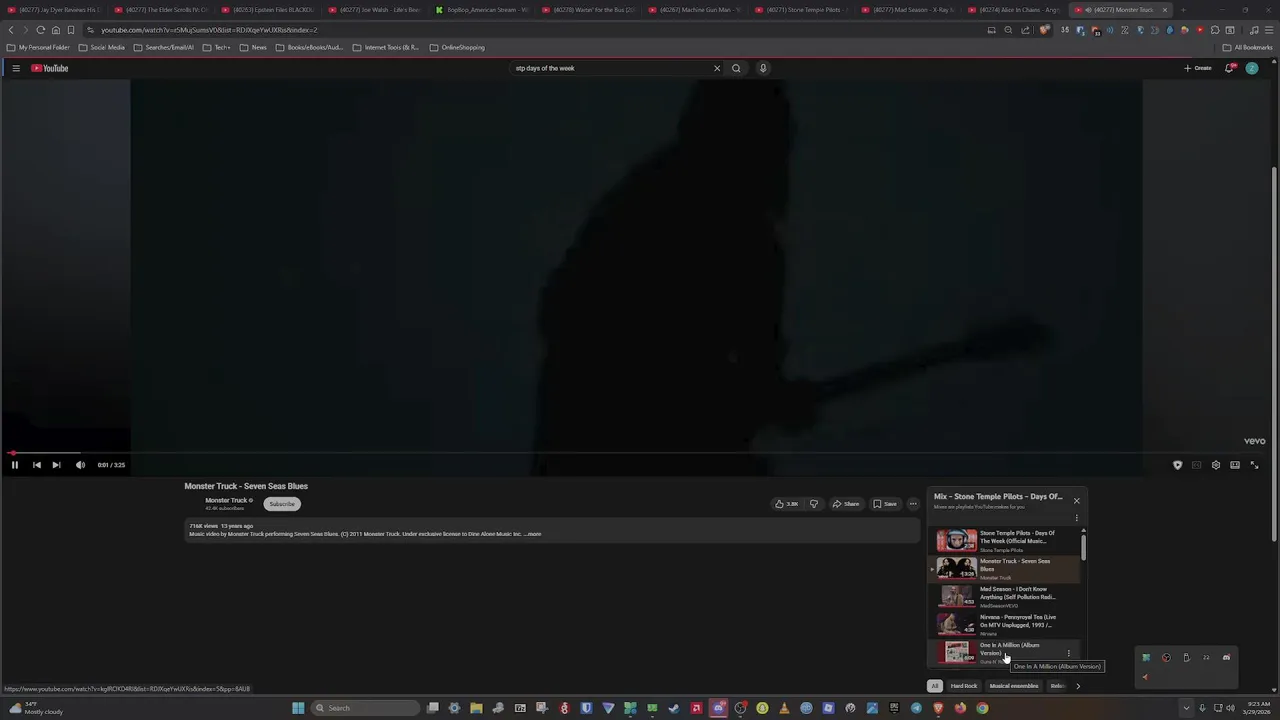
Task: Open the account avatar menu
Action: pyautogui.click(x=1252, y=68)
